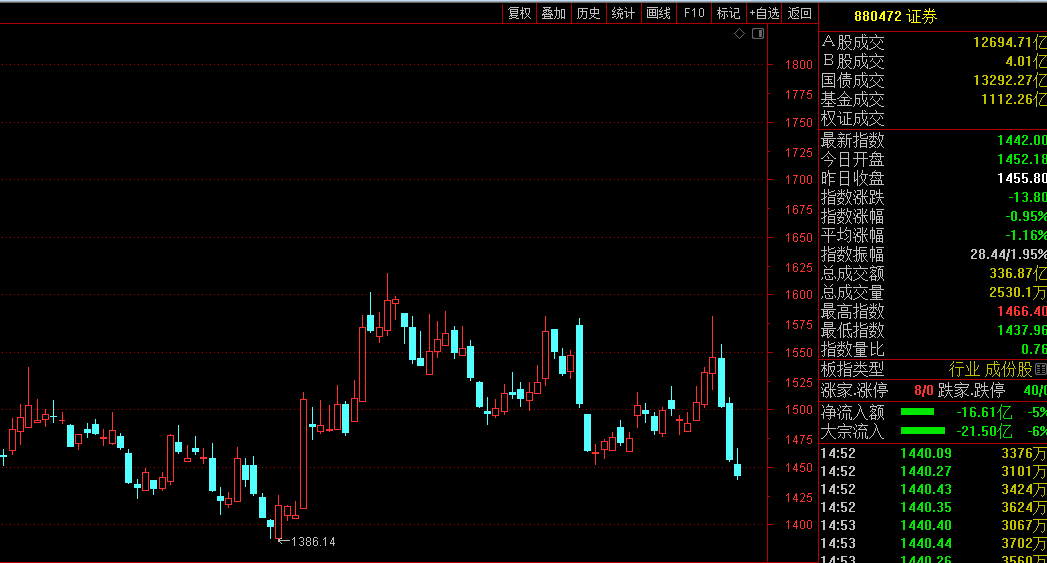The image size is (1047, 563).
Task: Select the tick row with price 1440.09
Action: coord(933,453)
